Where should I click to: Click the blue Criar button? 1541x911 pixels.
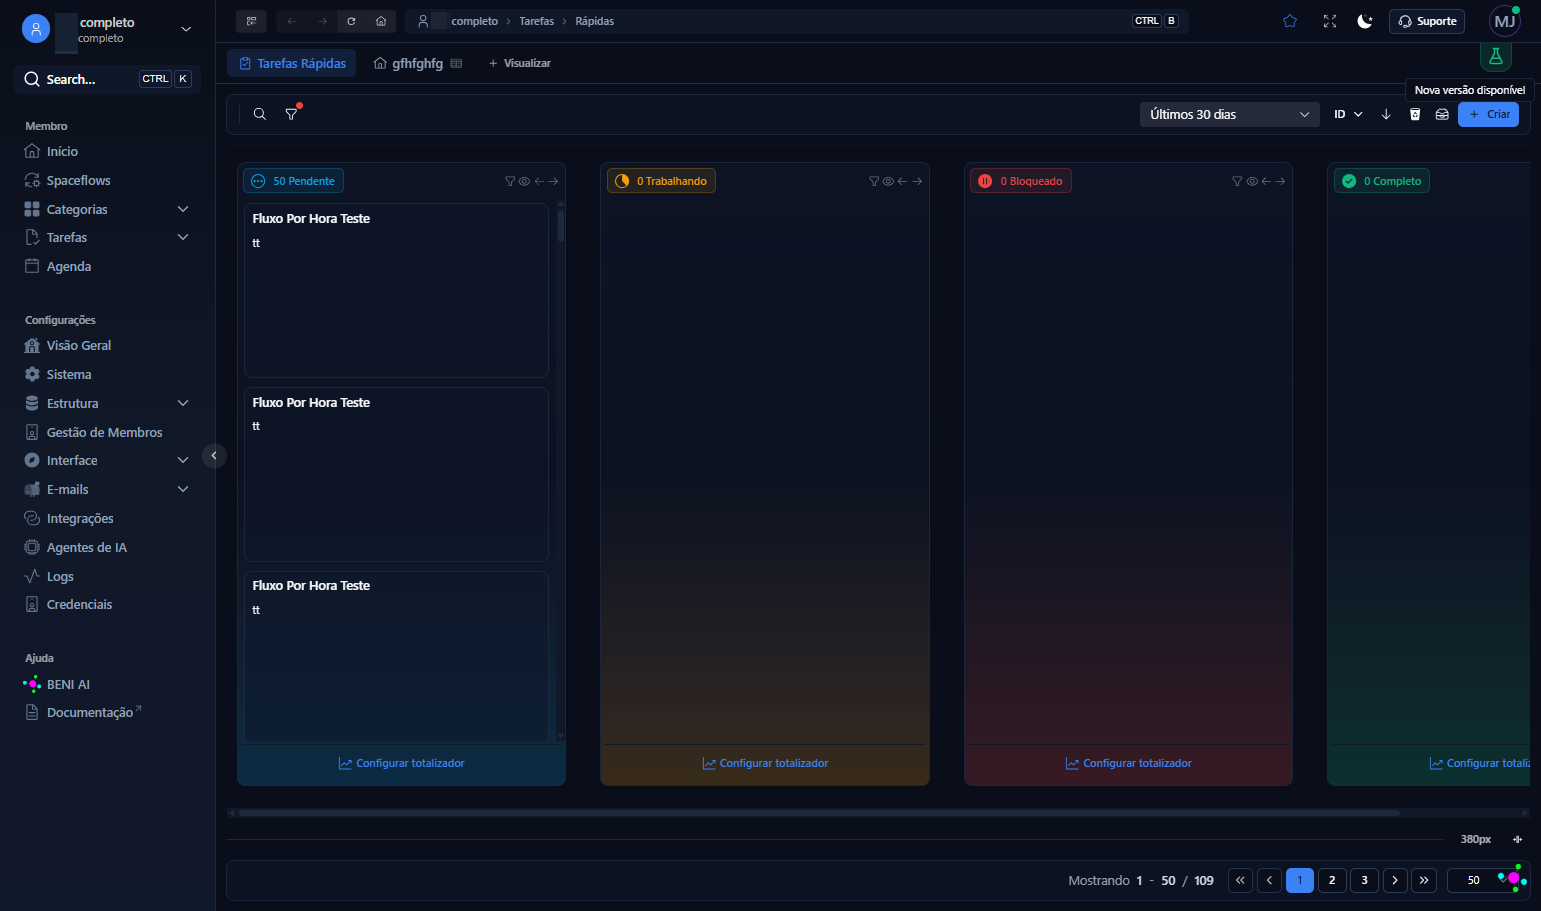coord(1488,114)
